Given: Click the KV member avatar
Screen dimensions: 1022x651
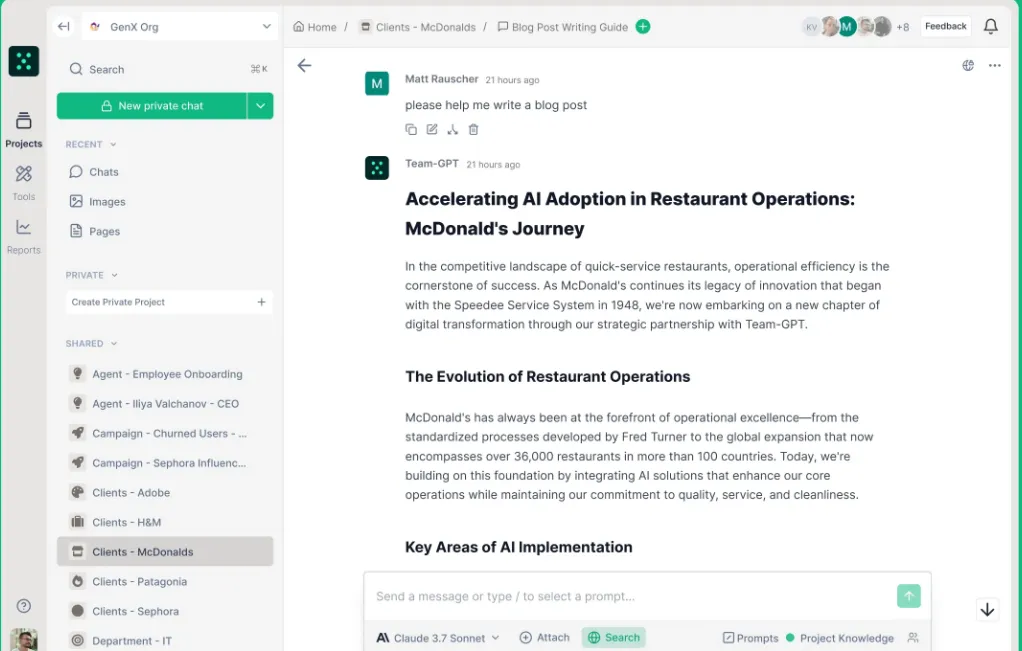Looking at the screenshot, I should [811, 27].
